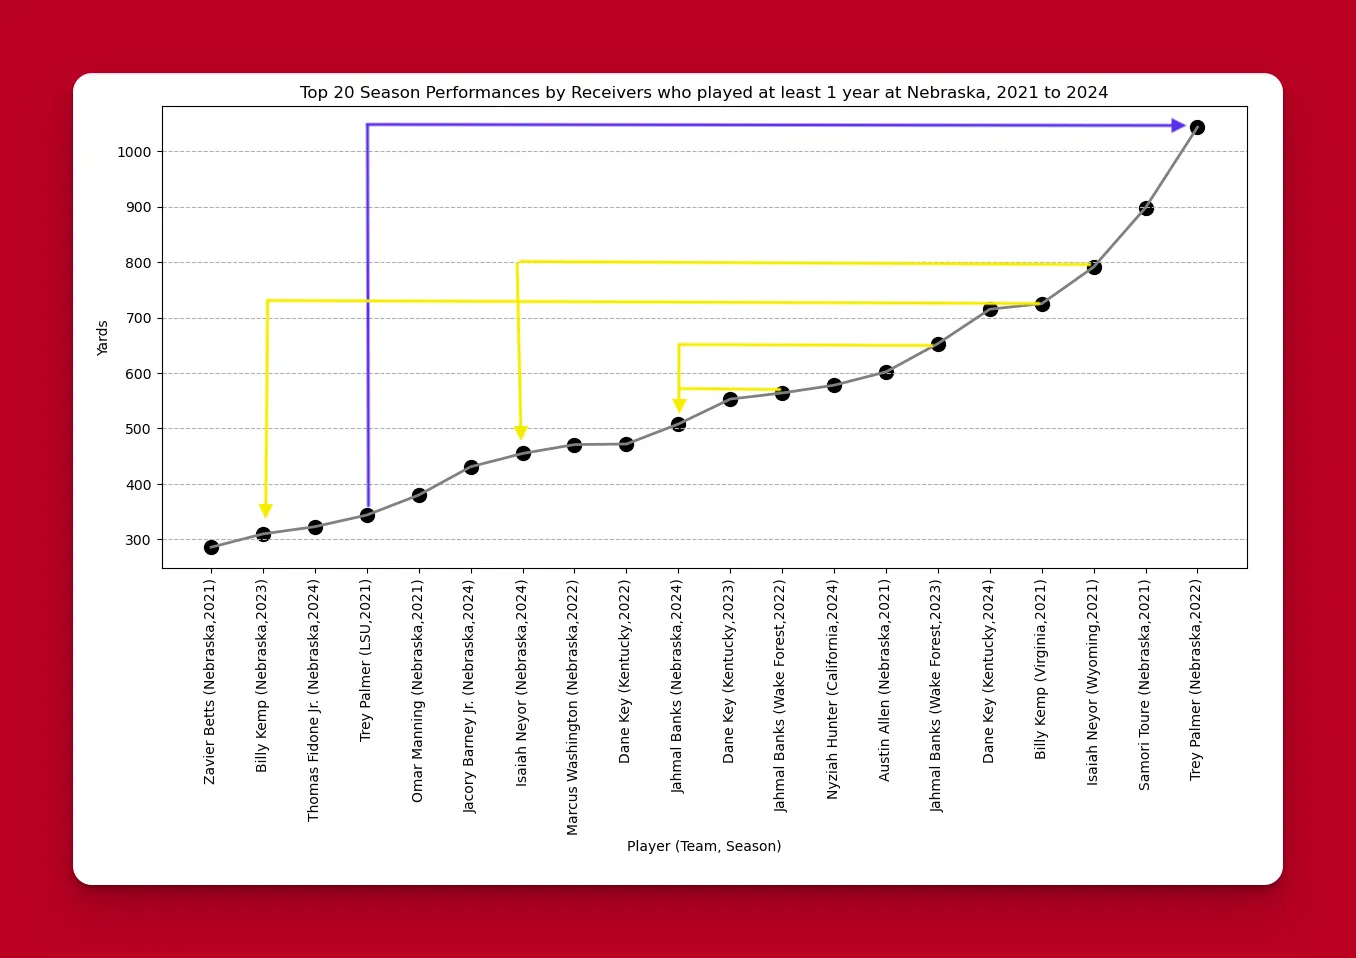Click the chart title text

tap(704, 93)
